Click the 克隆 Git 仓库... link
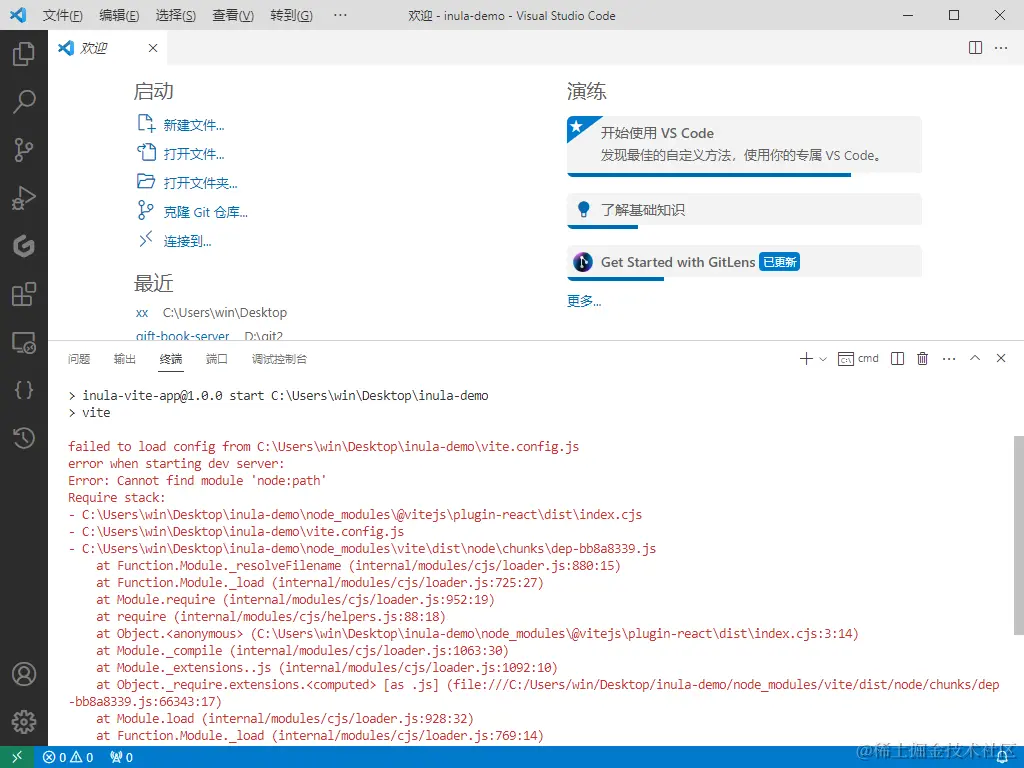This screenshot has width=1024, height=768. coord(205,212)
